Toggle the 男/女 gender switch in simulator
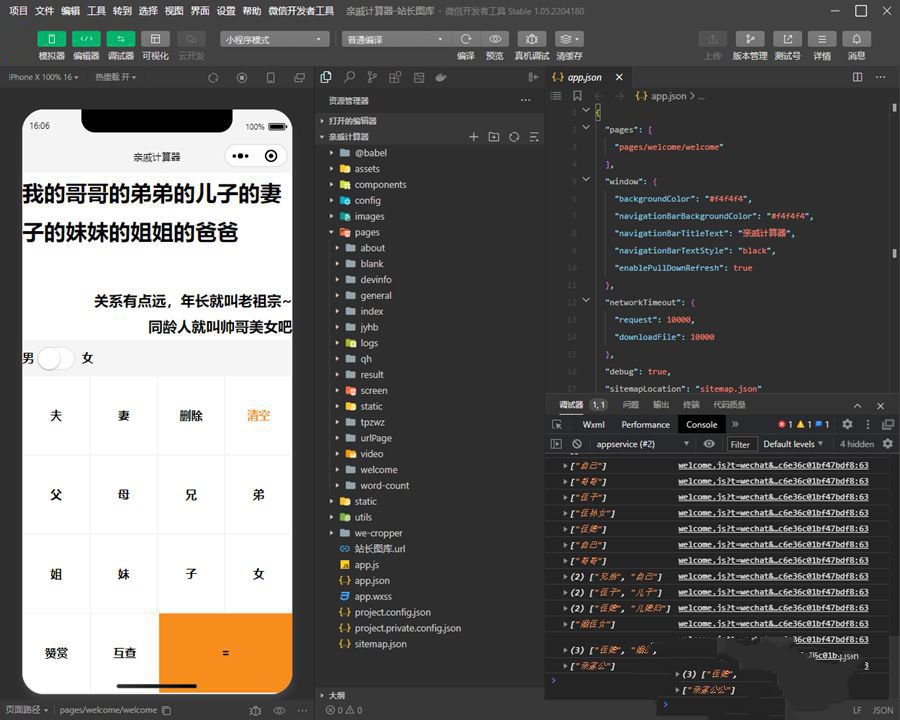The height and width of the screenshot is (720, 900). click(57, 357)
